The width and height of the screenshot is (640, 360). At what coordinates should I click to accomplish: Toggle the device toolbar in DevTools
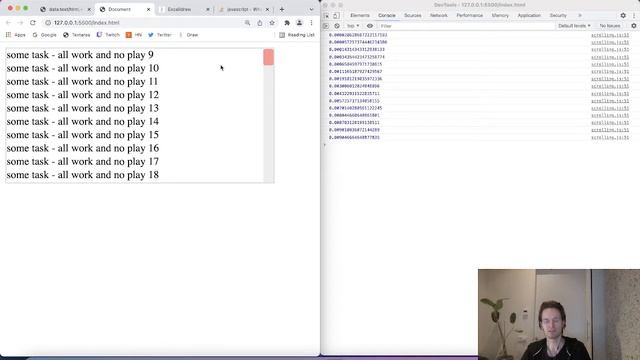[336, 16]
